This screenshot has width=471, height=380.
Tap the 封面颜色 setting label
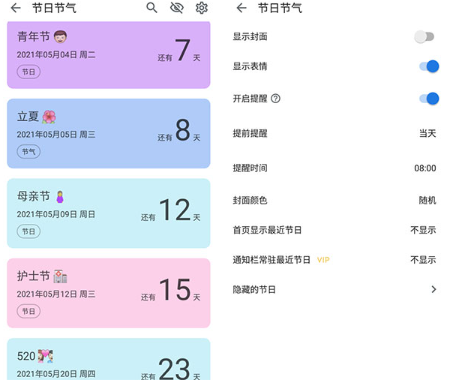(250, 200)
